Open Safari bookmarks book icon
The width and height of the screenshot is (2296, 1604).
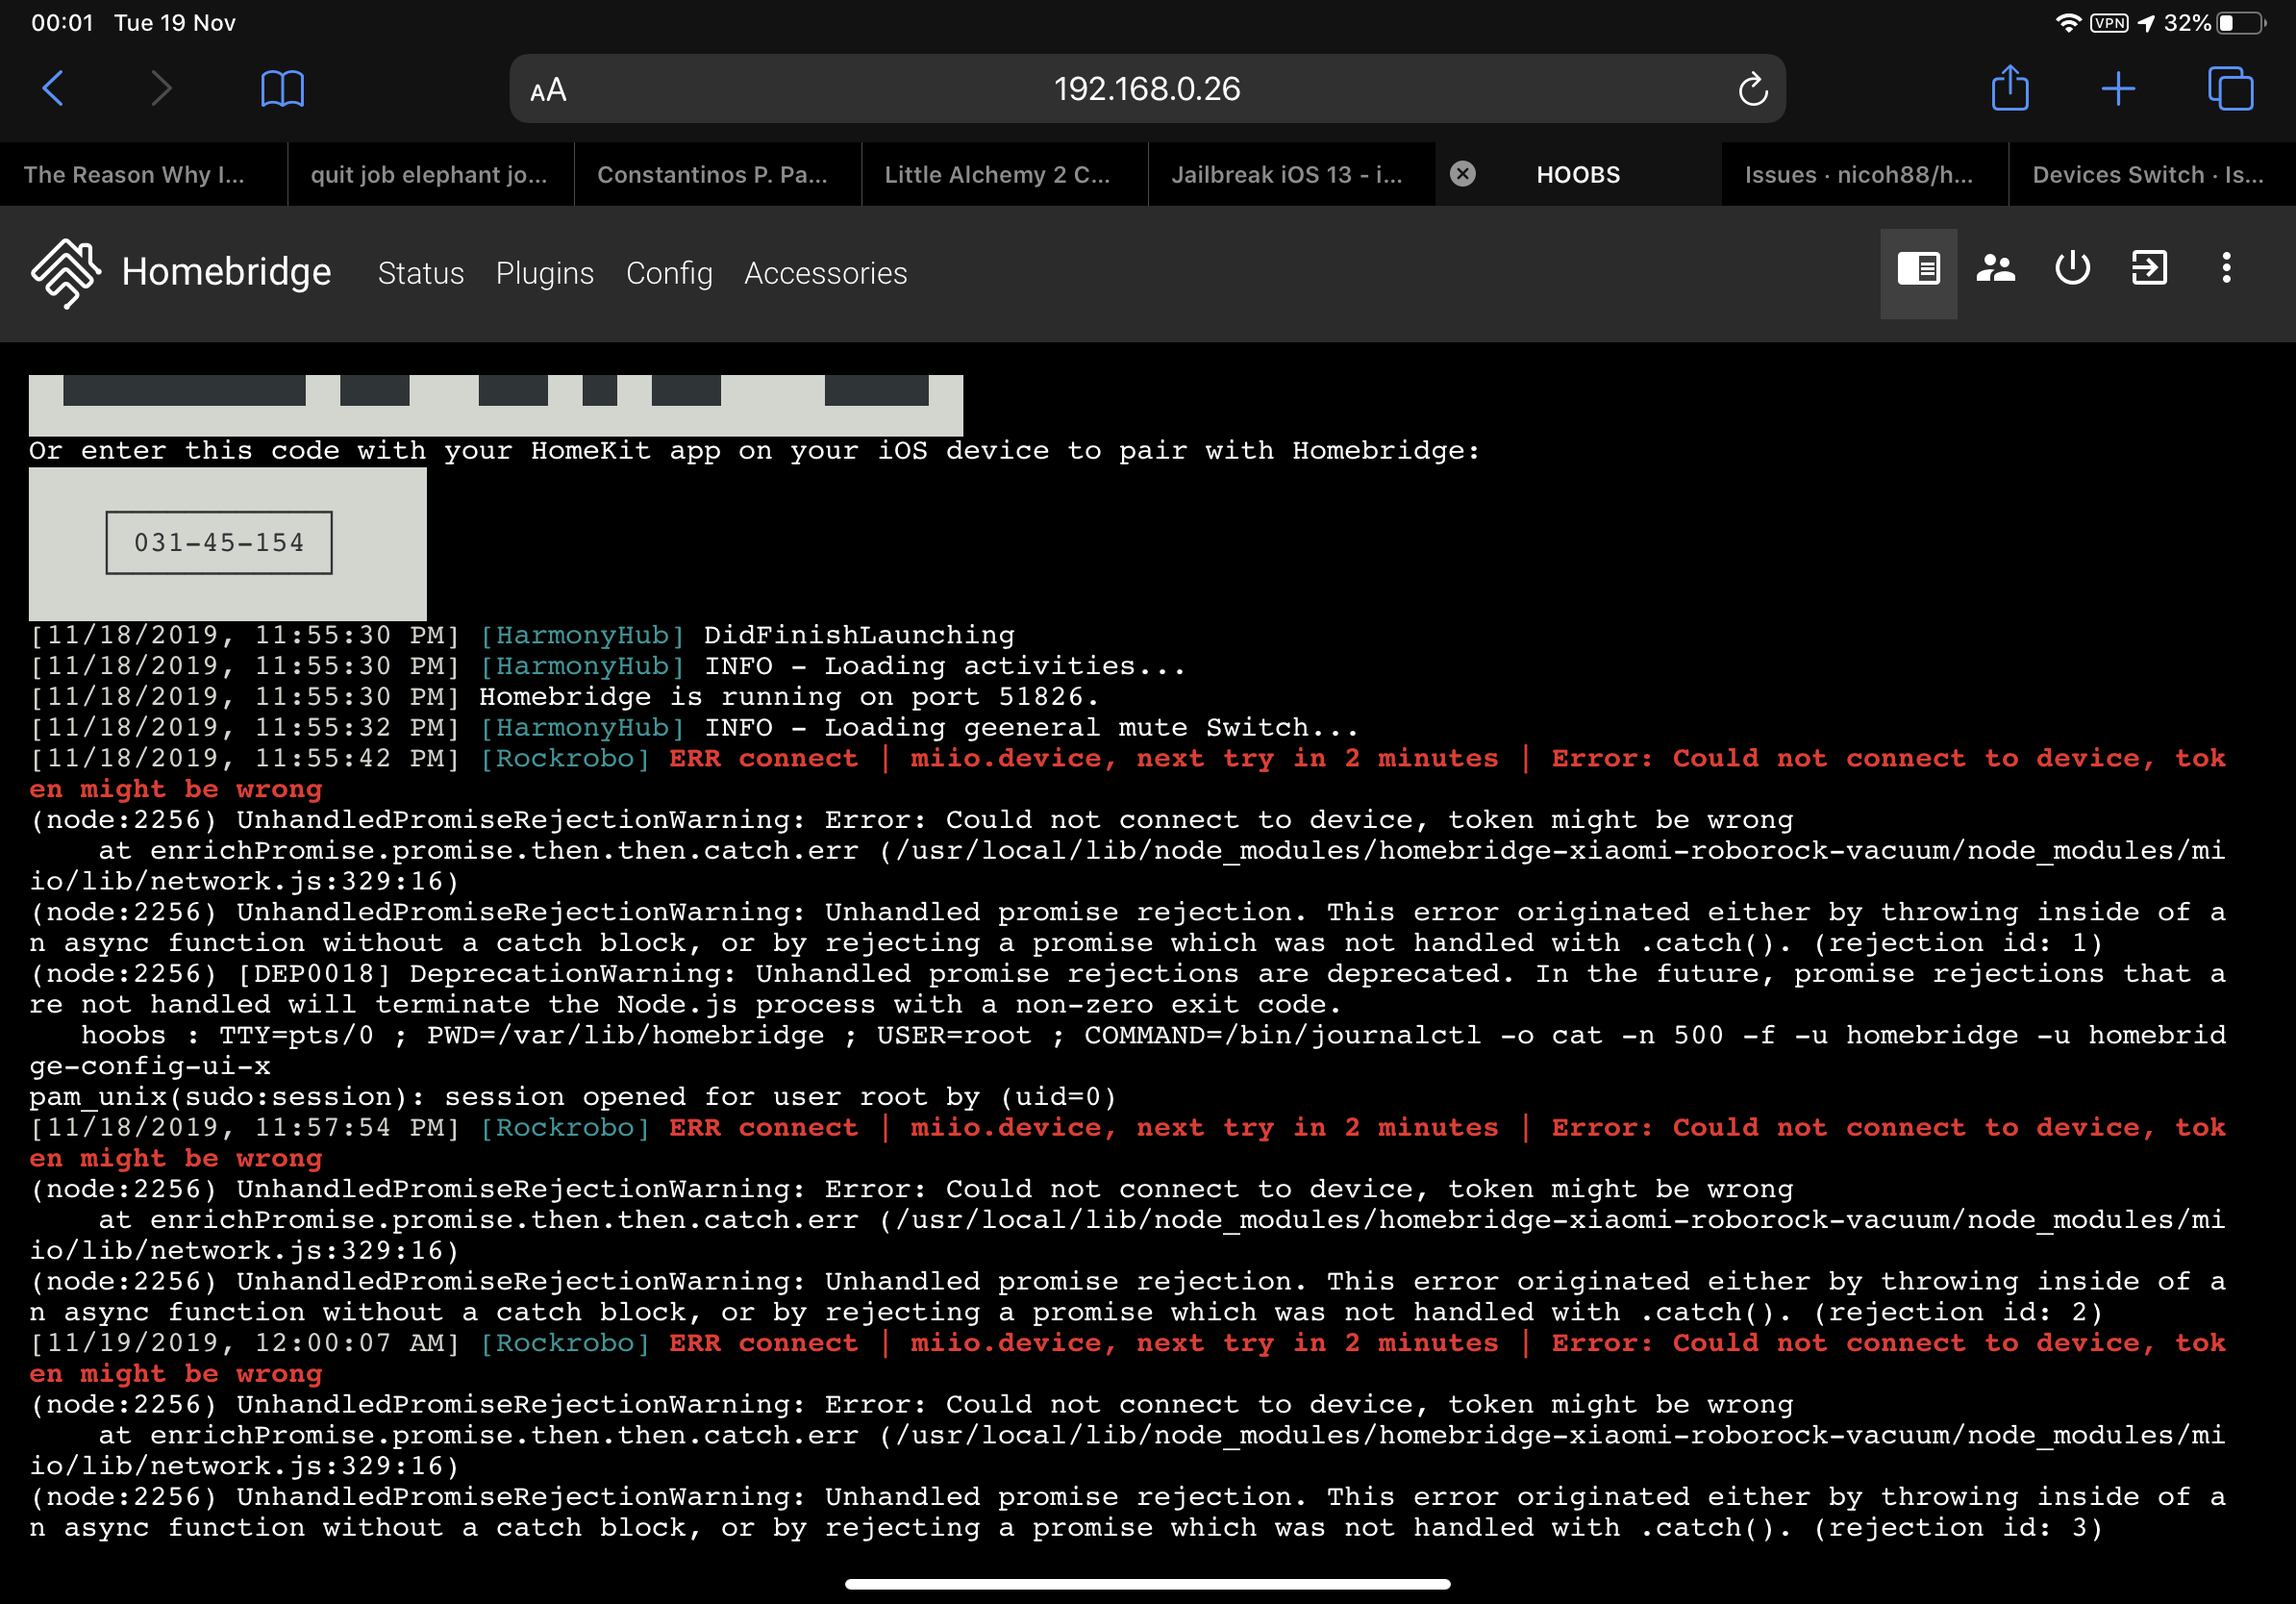click(x=282, y=89)
